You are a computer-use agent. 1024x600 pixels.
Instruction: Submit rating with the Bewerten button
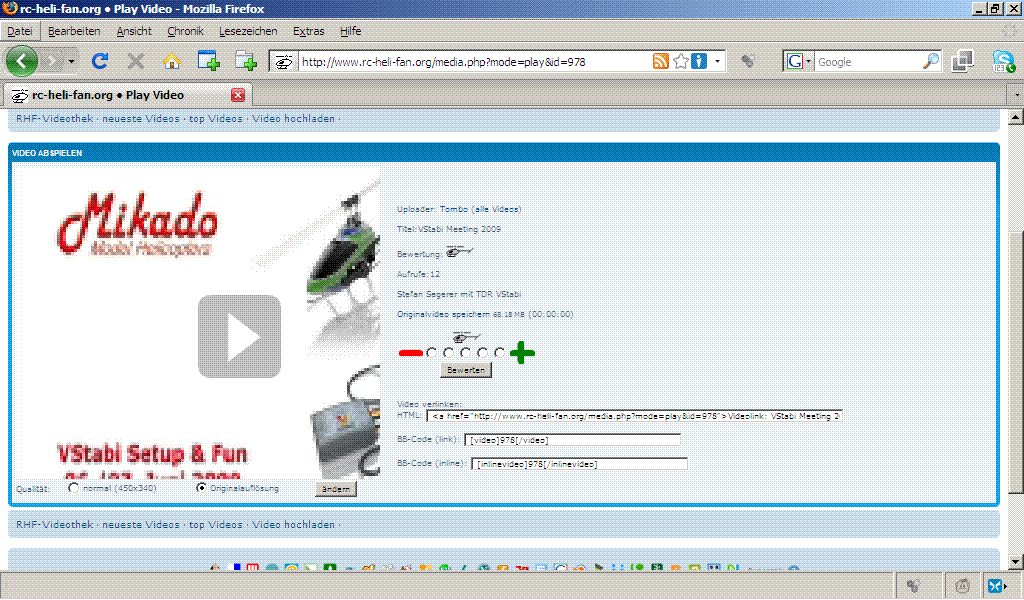466,370
